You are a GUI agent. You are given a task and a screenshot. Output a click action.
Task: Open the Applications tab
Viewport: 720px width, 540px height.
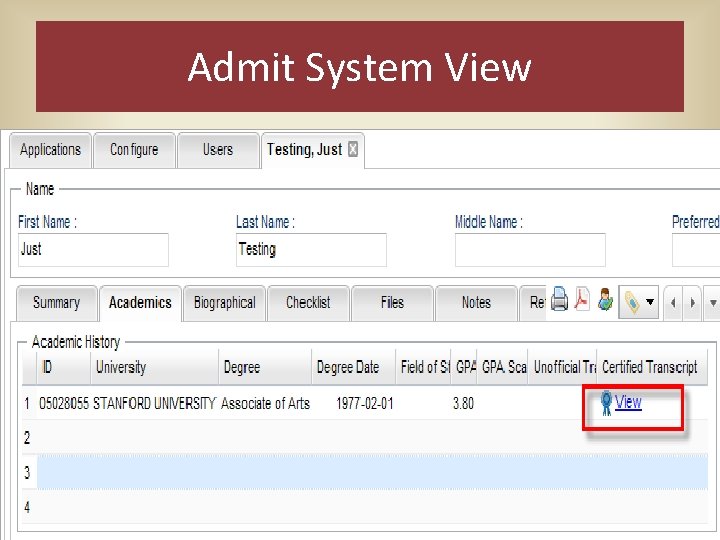(51, 150)
